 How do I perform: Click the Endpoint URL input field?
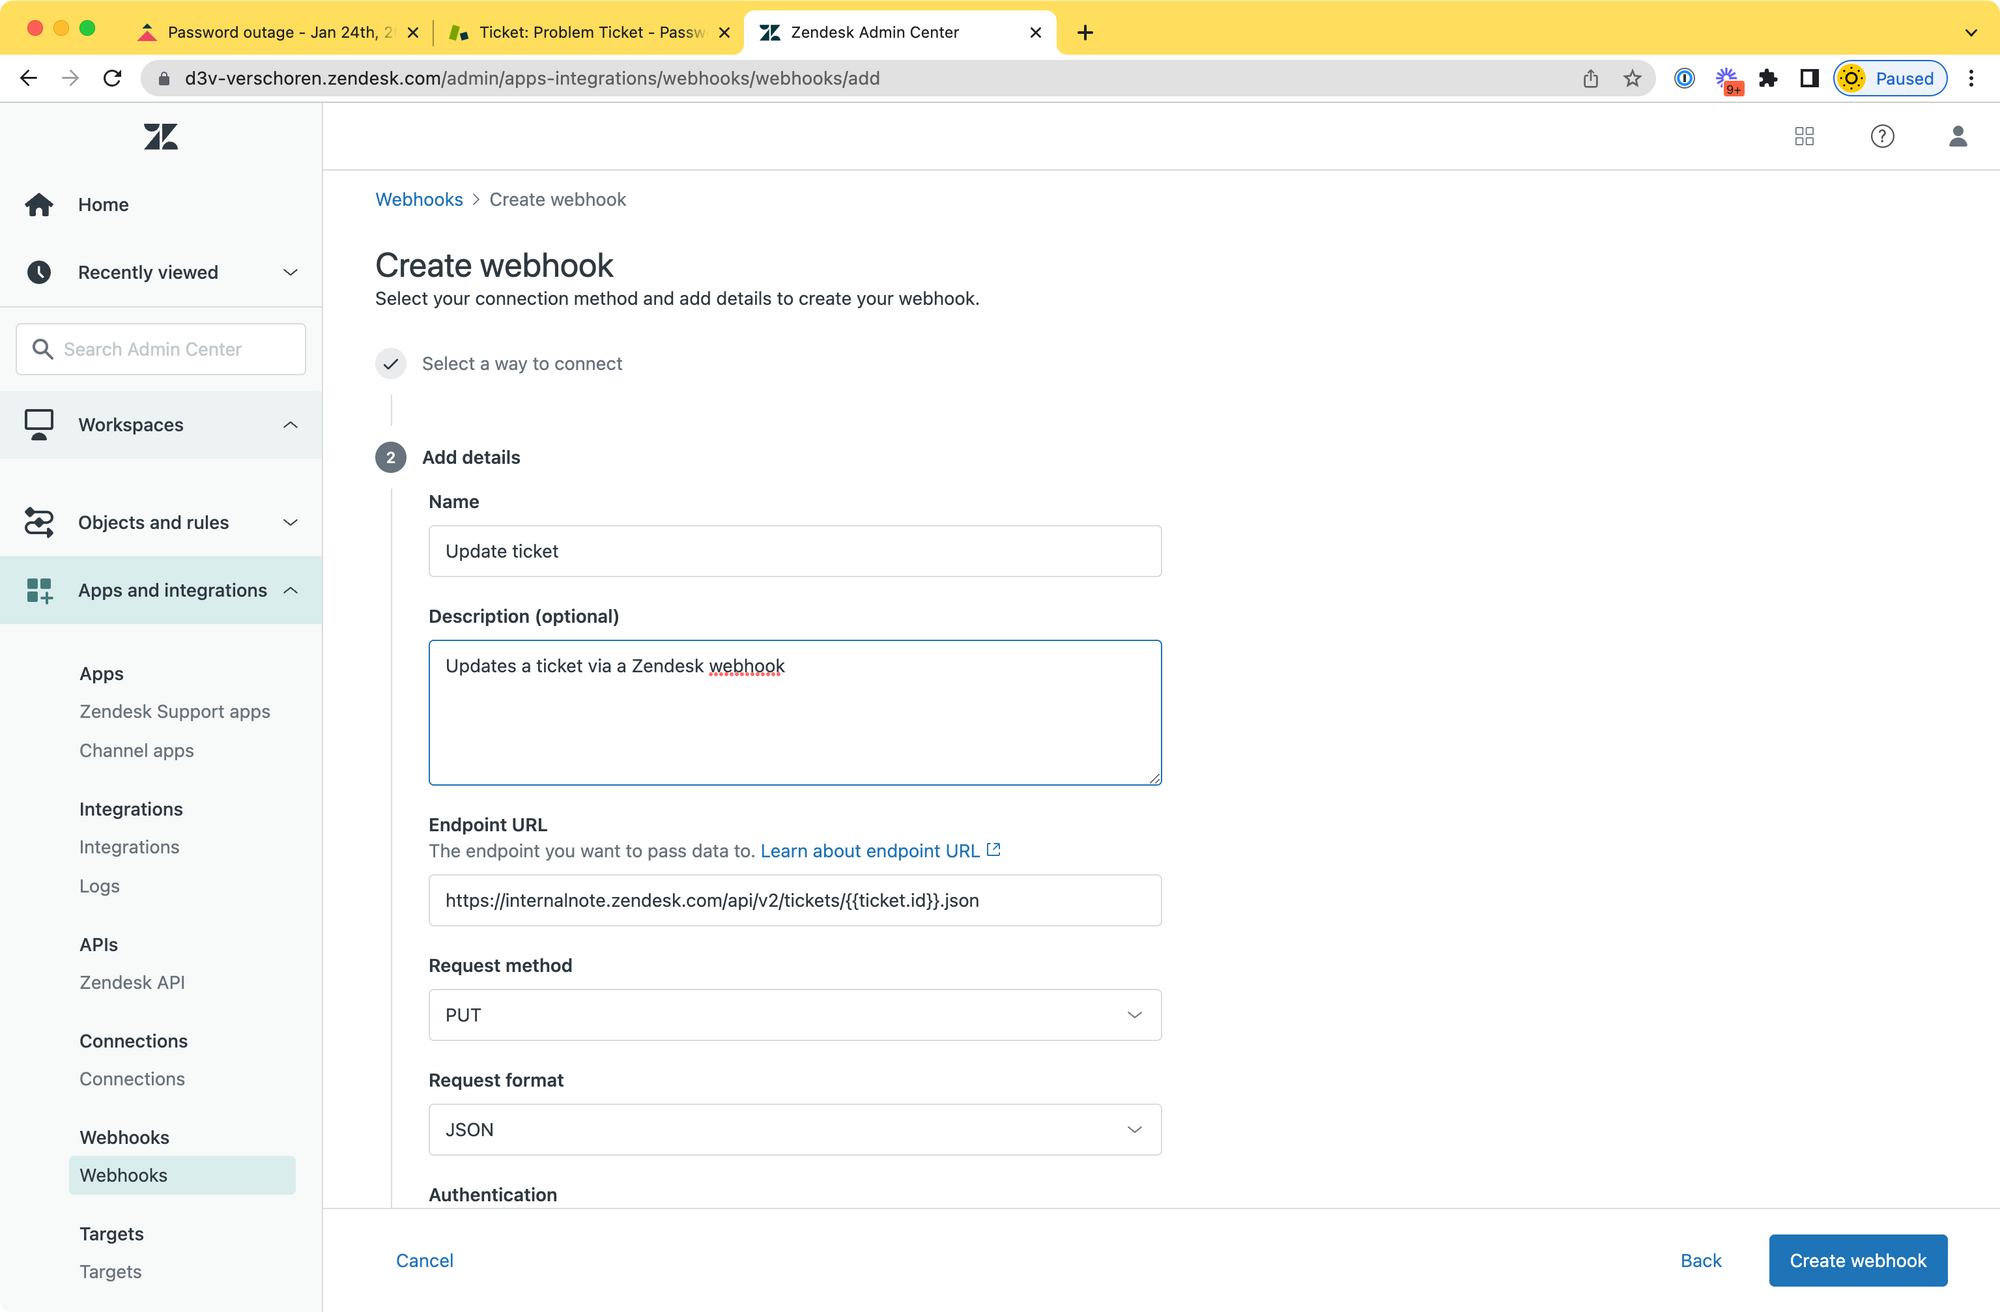794,901
